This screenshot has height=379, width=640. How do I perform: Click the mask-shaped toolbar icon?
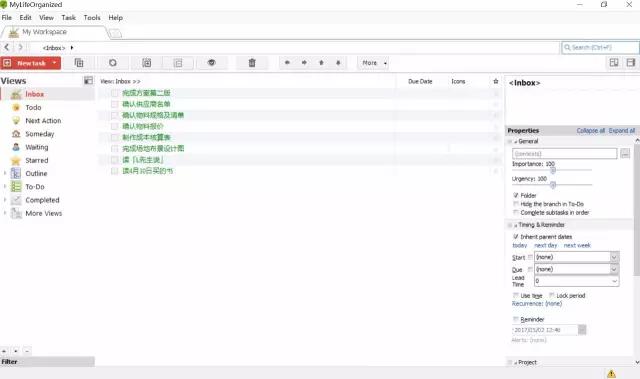[x=211, y=63]
